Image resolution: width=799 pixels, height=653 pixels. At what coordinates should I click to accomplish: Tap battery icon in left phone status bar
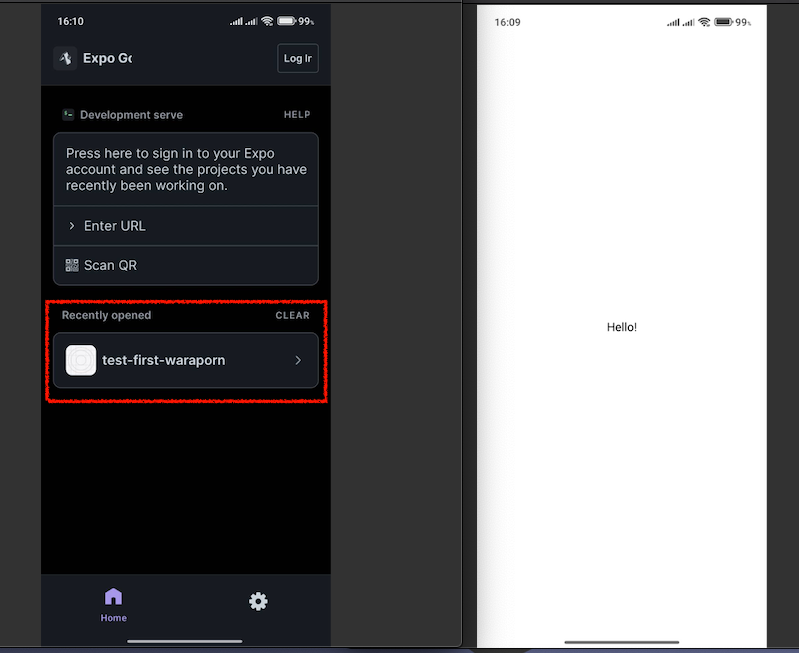(x=286, y=21)
